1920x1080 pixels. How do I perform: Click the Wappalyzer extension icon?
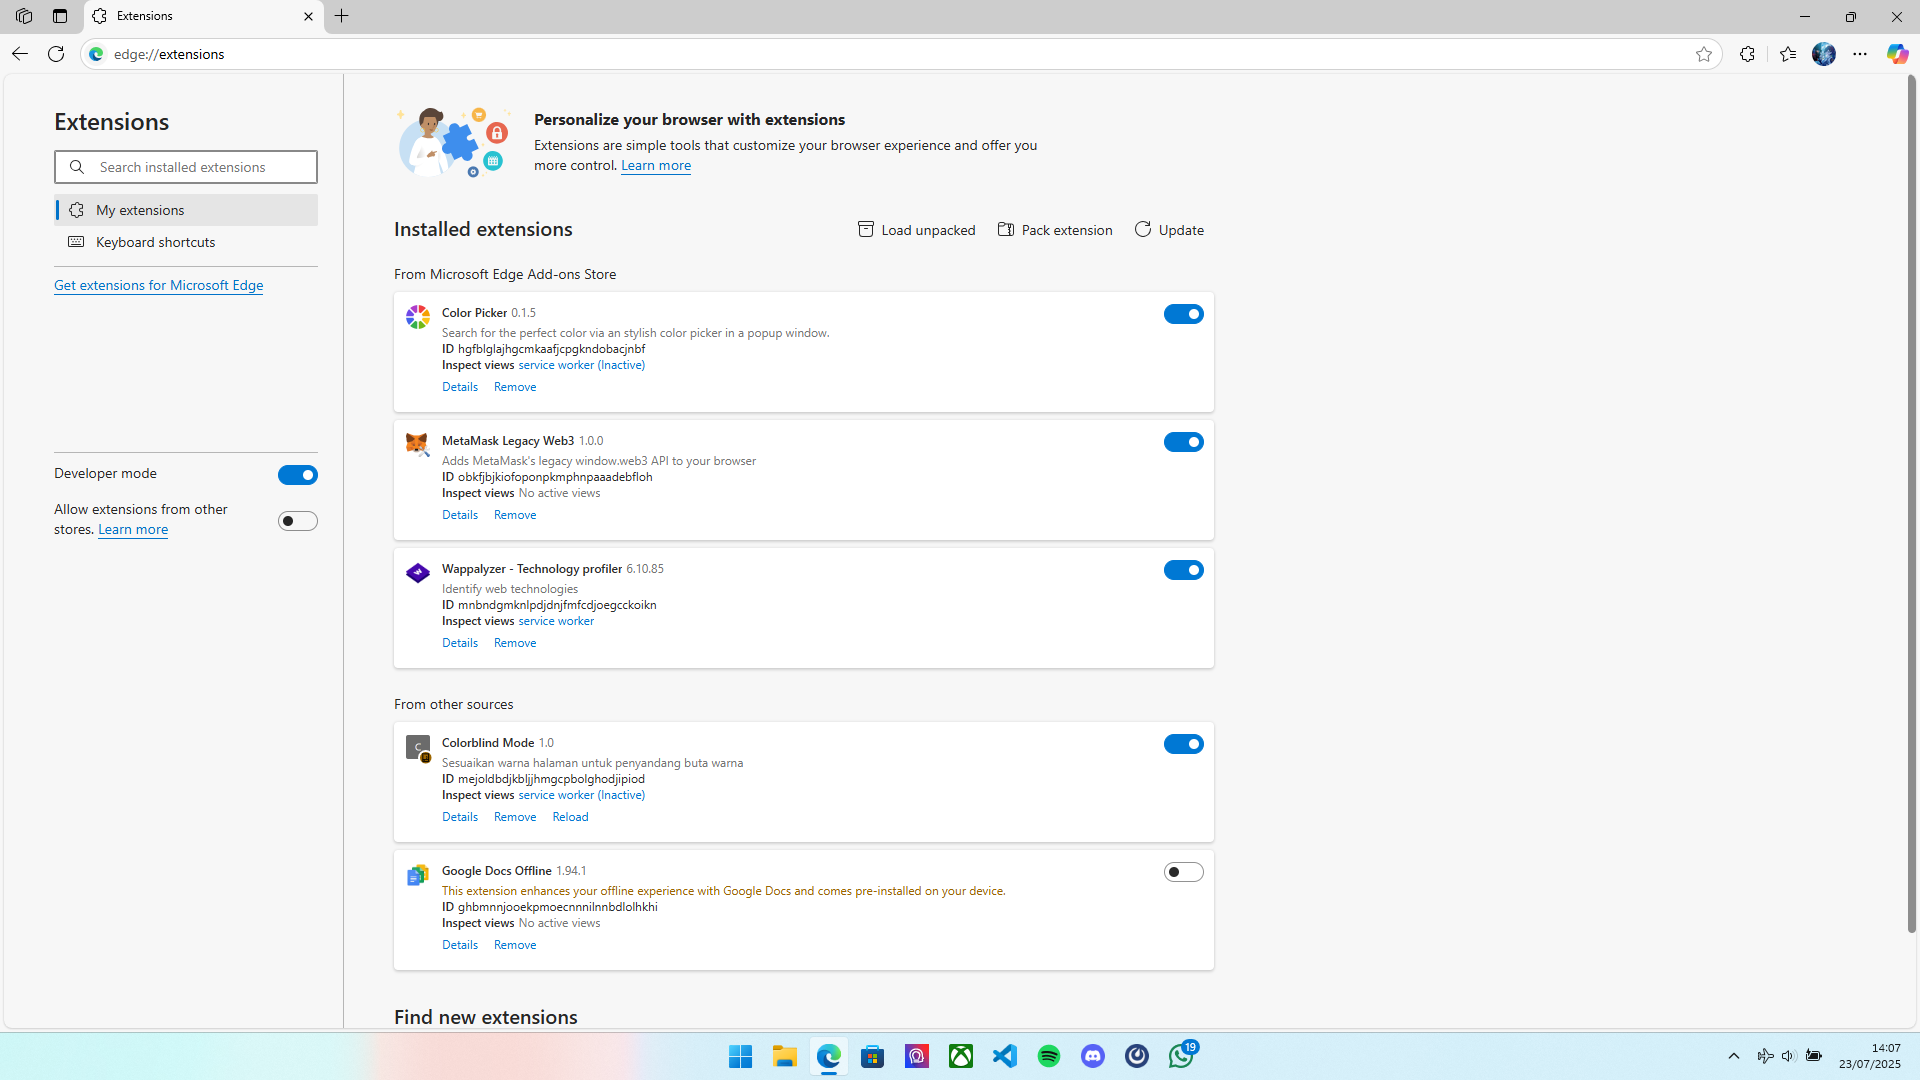tap(418, 573)
